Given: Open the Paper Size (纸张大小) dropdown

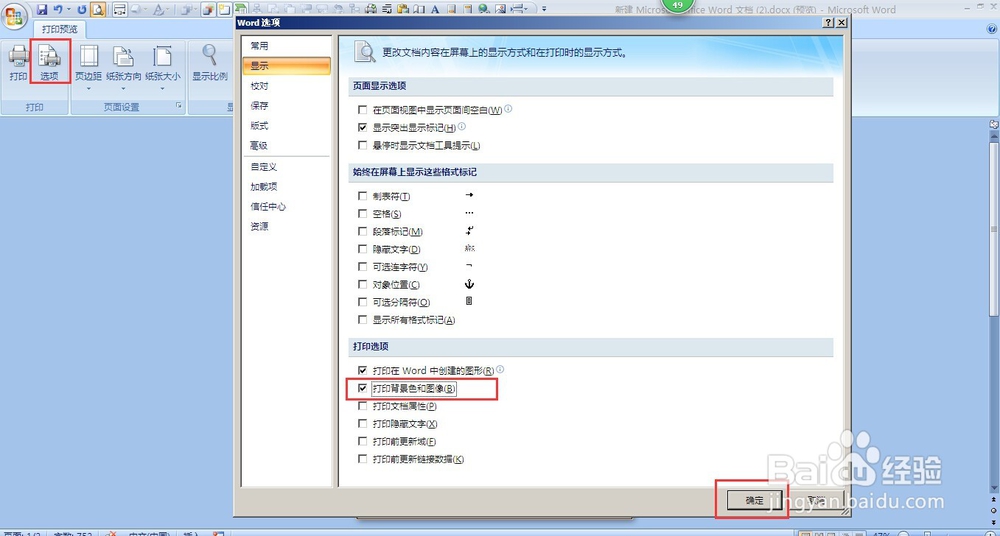Looking at the screenshot, I should (x=163, y=67).
